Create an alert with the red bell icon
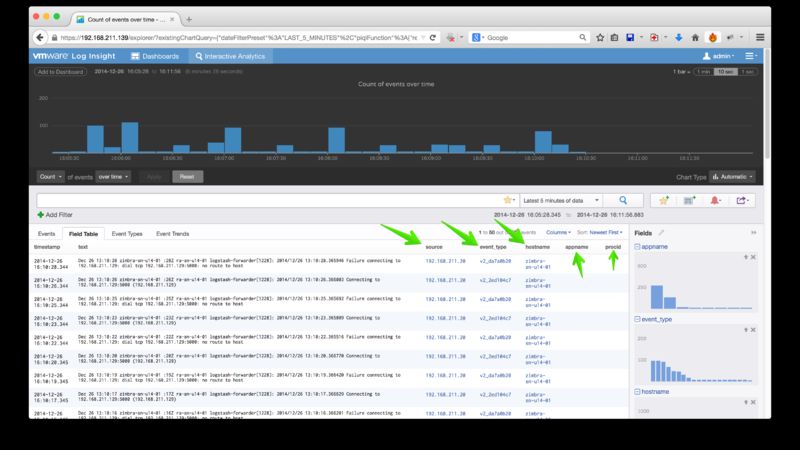The width and height of the screenshot is (800, 450). [x=716, y=201]
